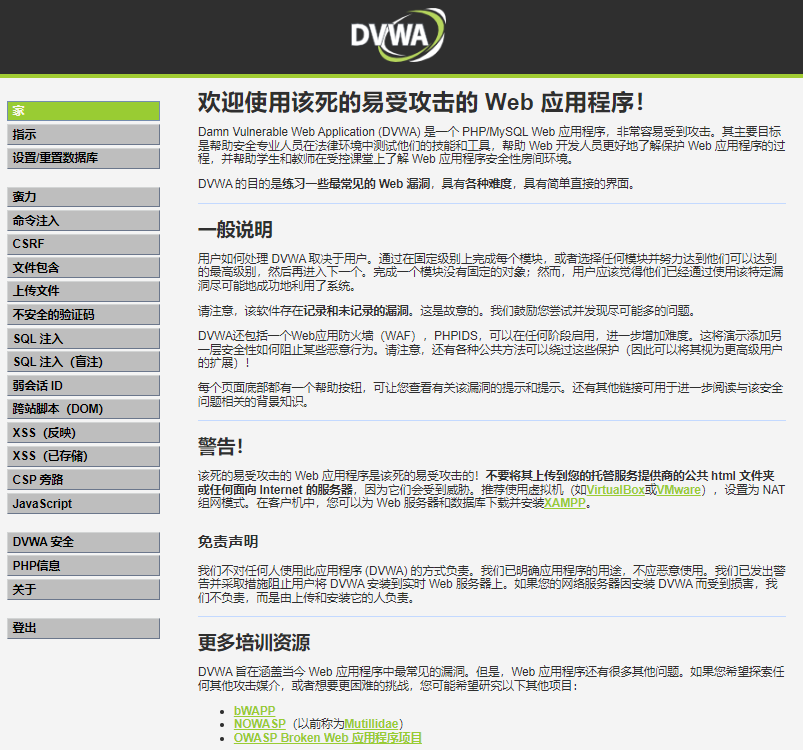Open the 关于 about page
The width and height of the screenshot is (803, 750).
tap(83, 589)
